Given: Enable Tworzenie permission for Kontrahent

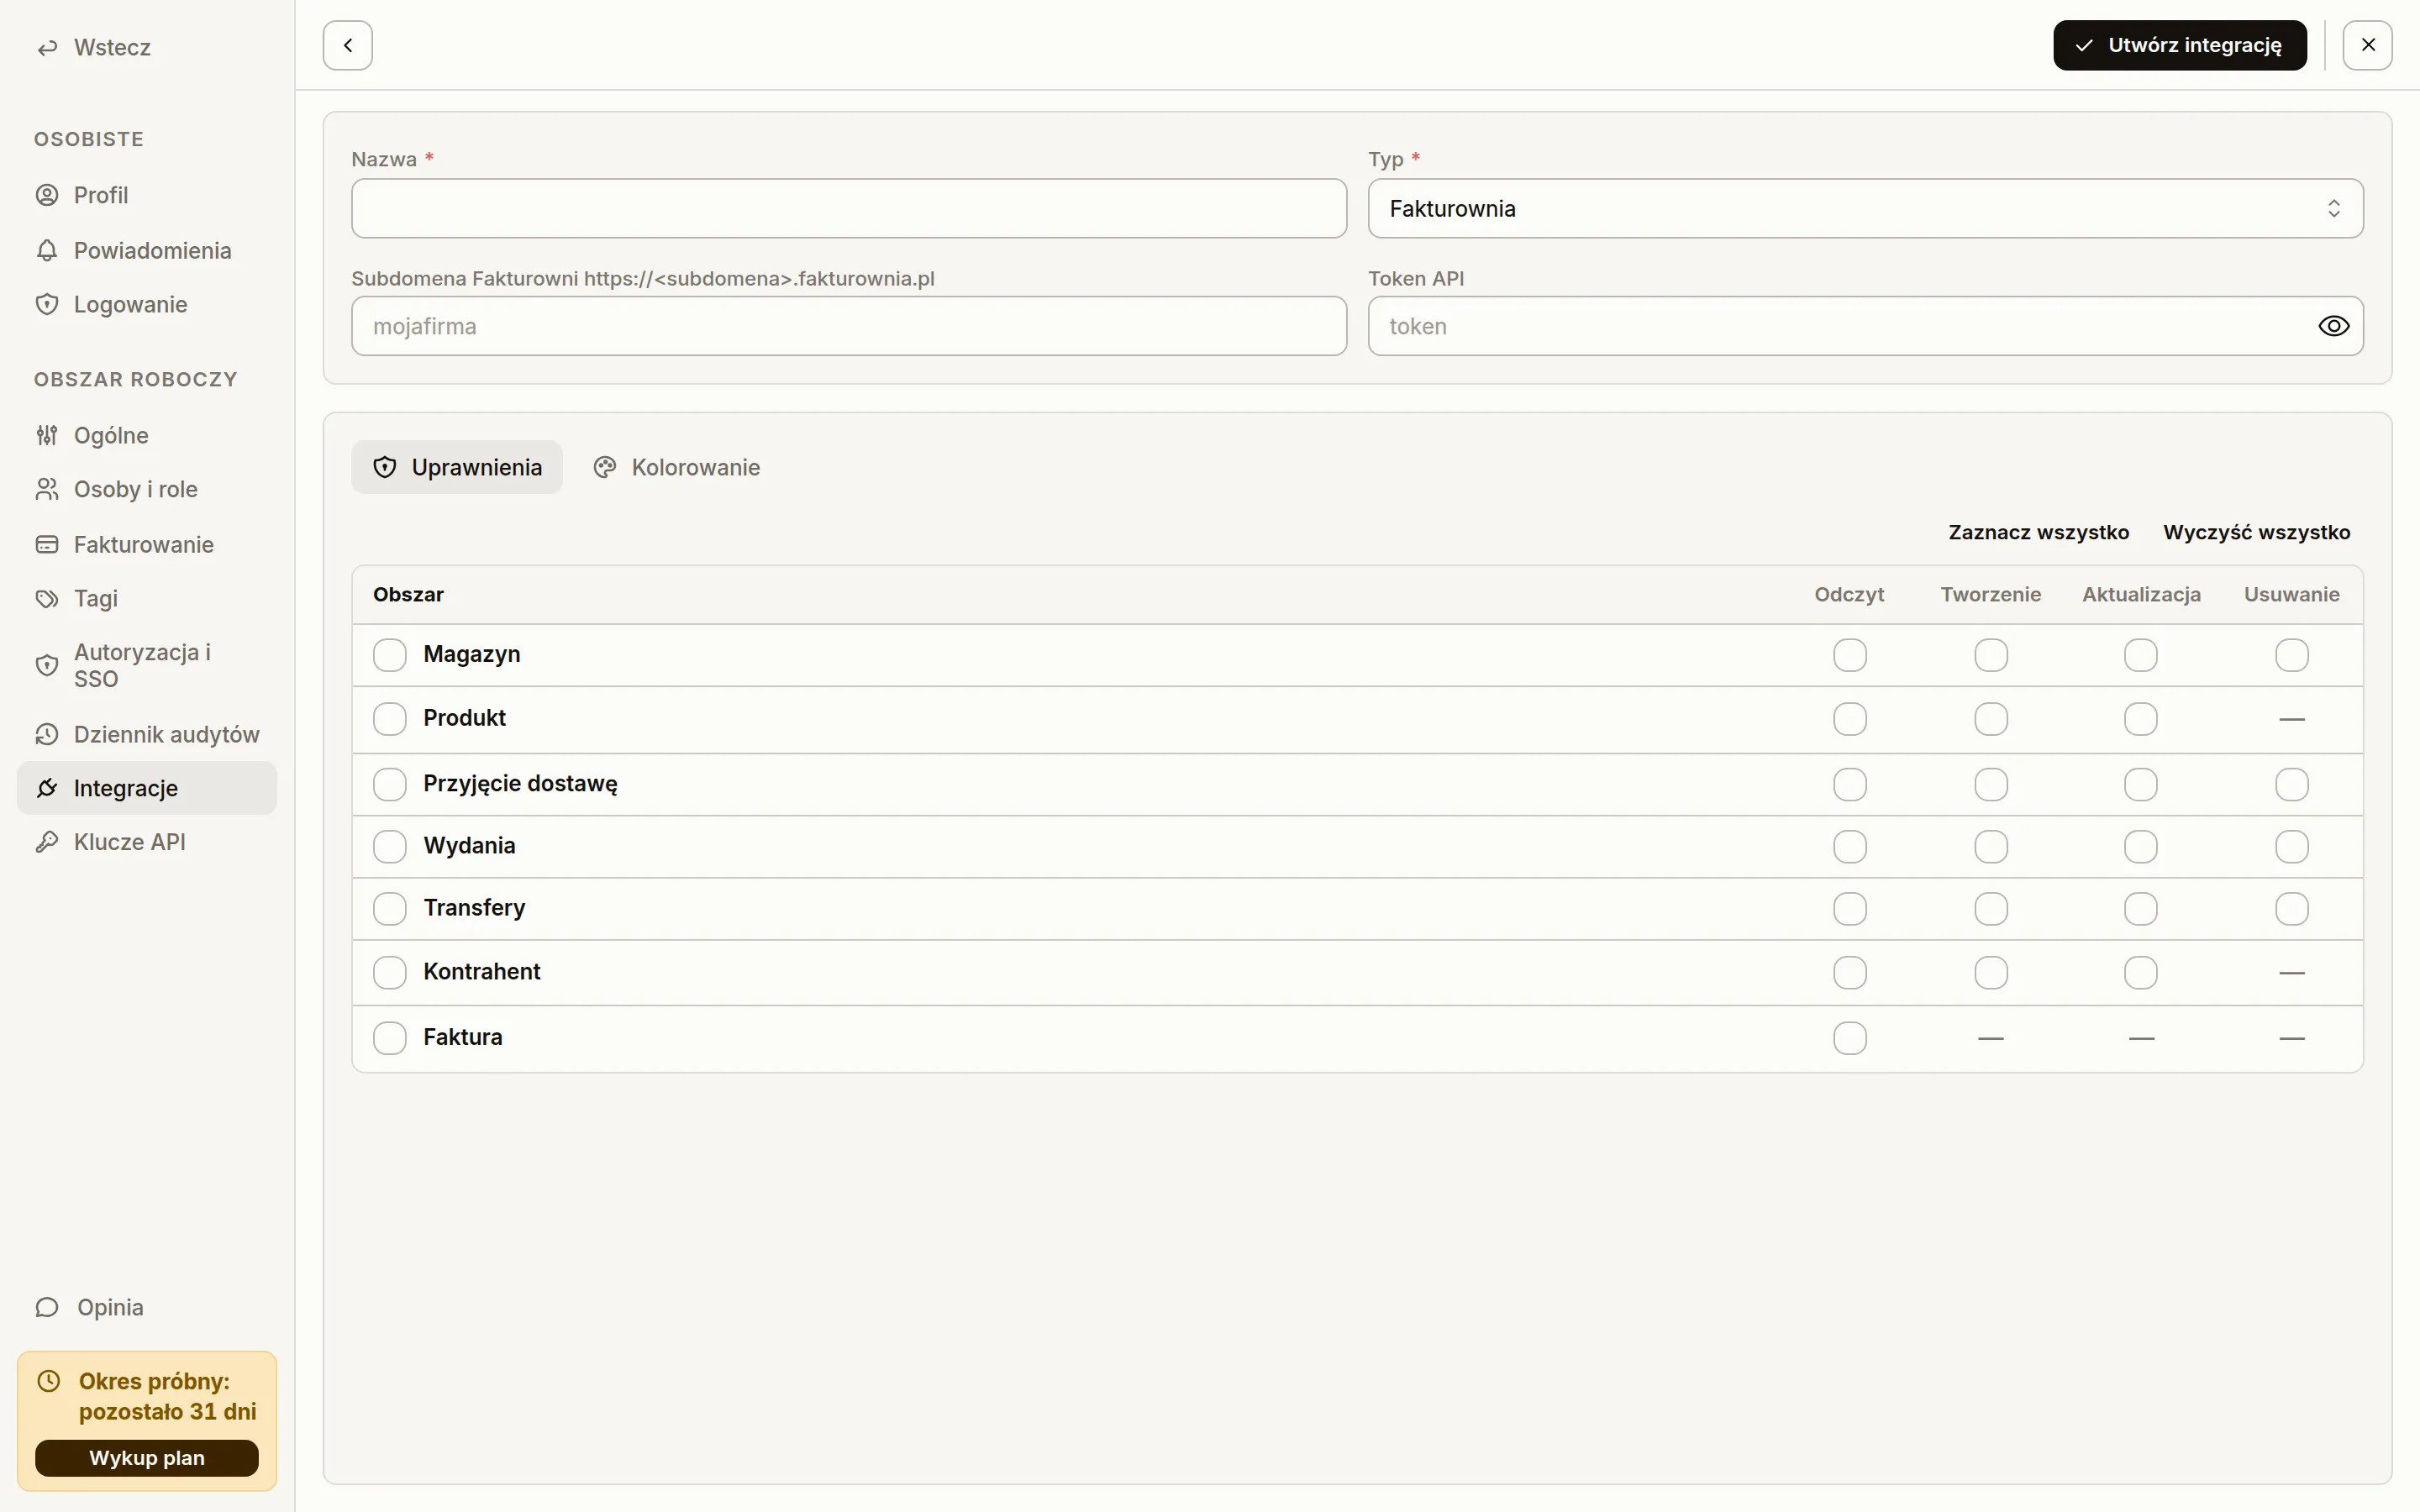Looking at the screenshot, I should coord(1990,972).
